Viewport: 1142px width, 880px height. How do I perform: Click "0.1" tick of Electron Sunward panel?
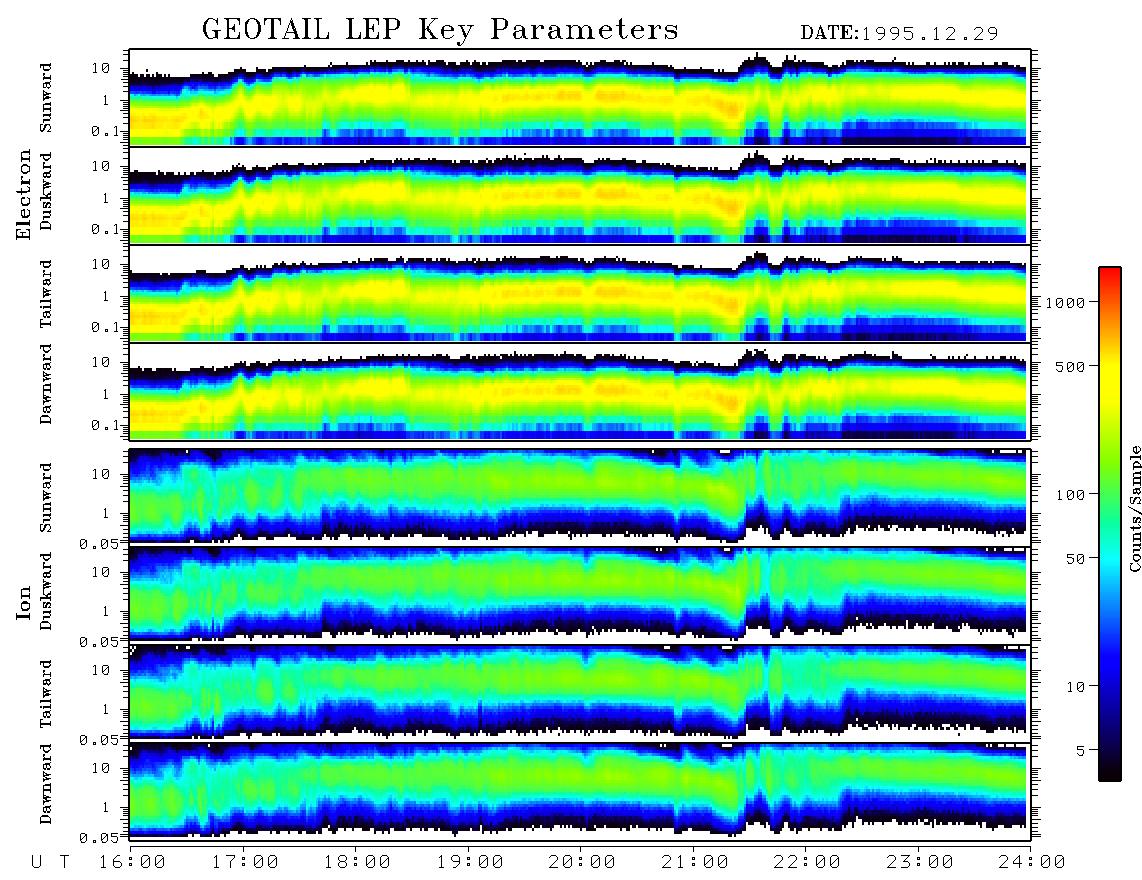point(106,131)
